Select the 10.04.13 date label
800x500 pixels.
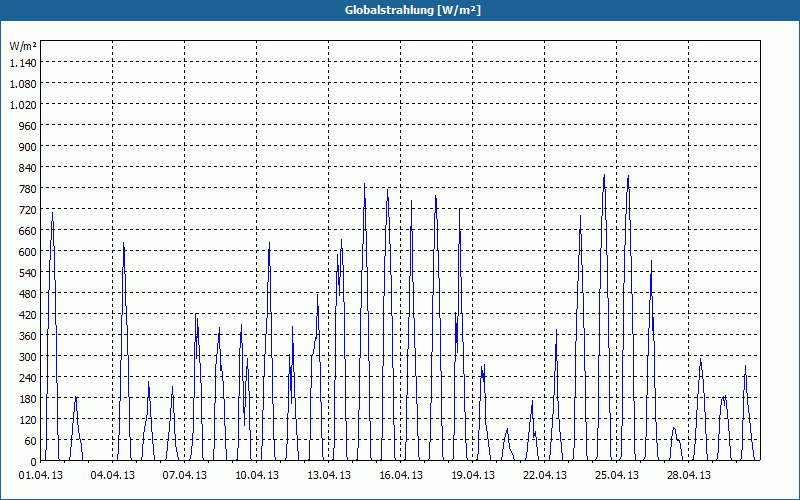coord(257,476)
